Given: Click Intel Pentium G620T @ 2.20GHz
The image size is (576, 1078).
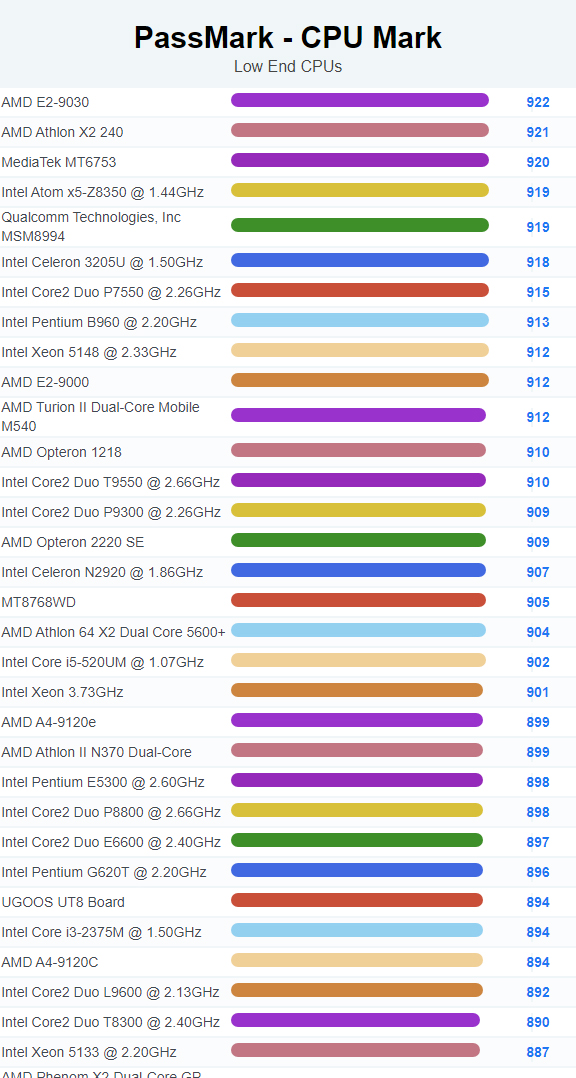Looking at the screenshot, I should 104,872.
